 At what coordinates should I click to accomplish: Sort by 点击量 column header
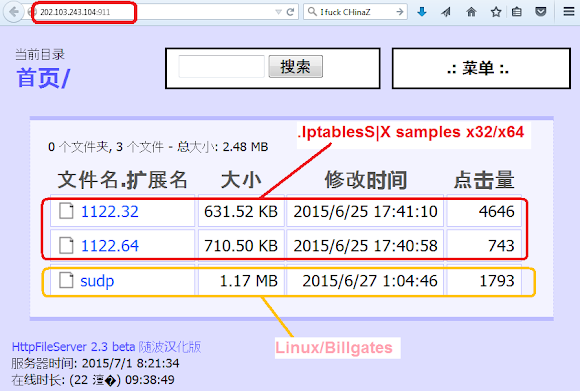click(484, 180)
